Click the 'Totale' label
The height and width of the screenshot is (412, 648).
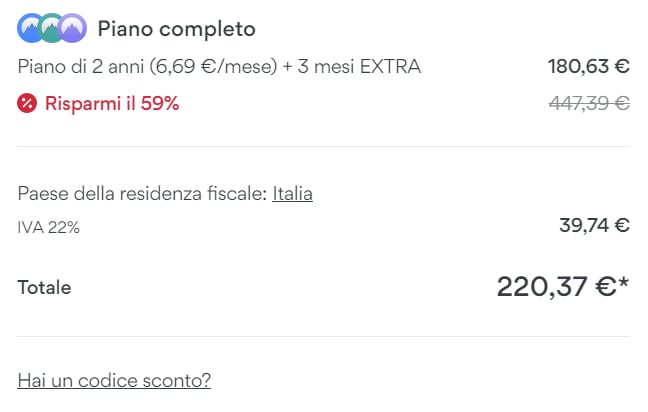pyautogui.click(x=44, y=288)
